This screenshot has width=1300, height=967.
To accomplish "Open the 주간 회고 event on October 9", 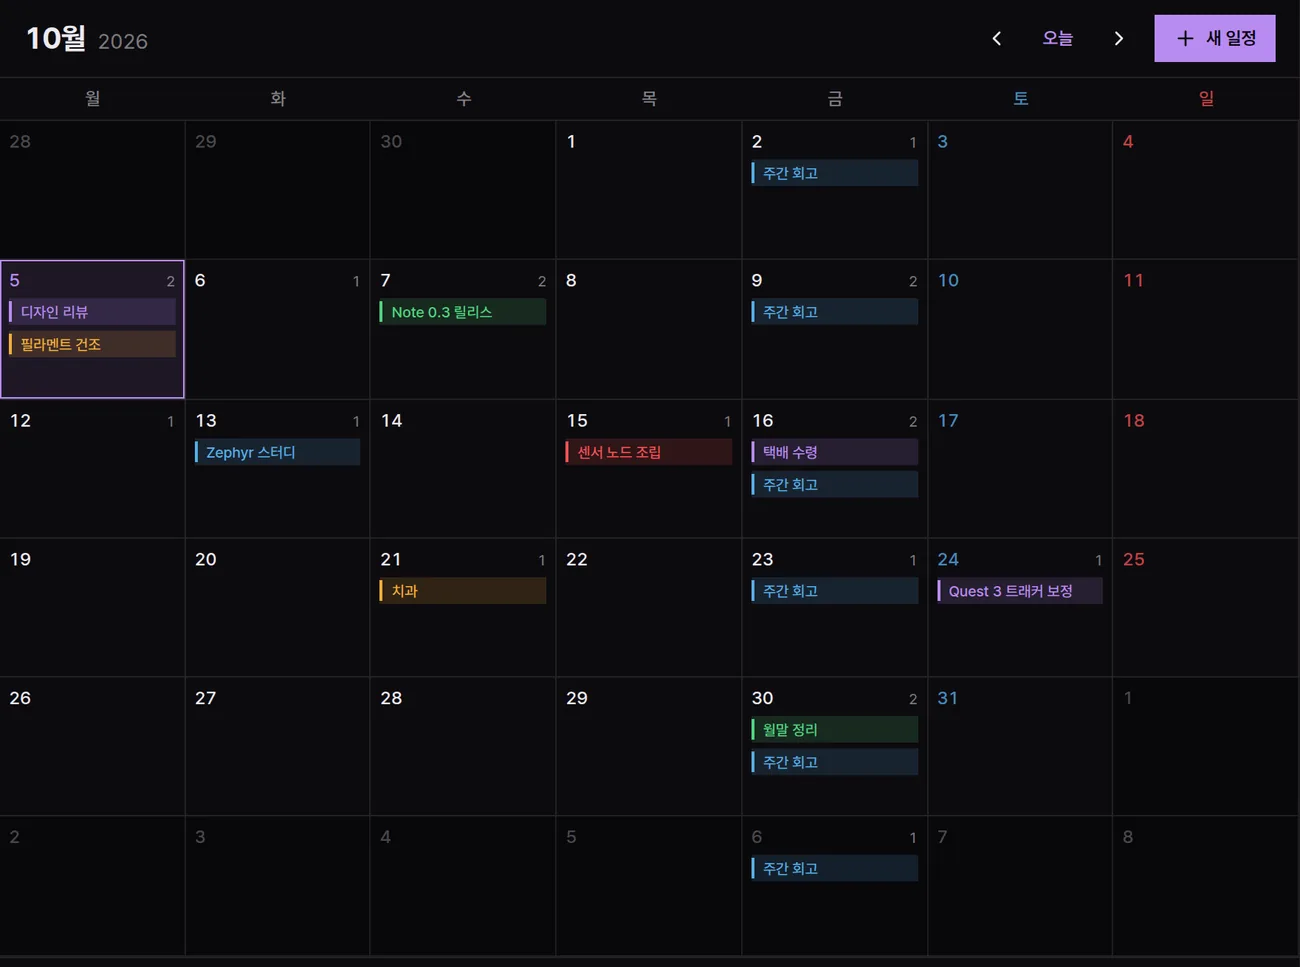I will coord(834,312).
